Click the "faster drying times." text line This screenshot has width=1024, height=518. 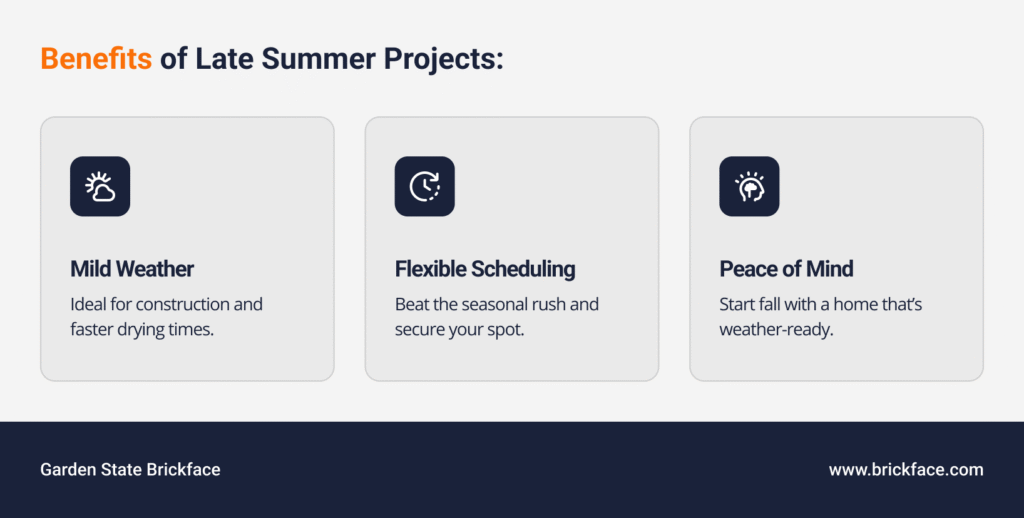point(142,329)
